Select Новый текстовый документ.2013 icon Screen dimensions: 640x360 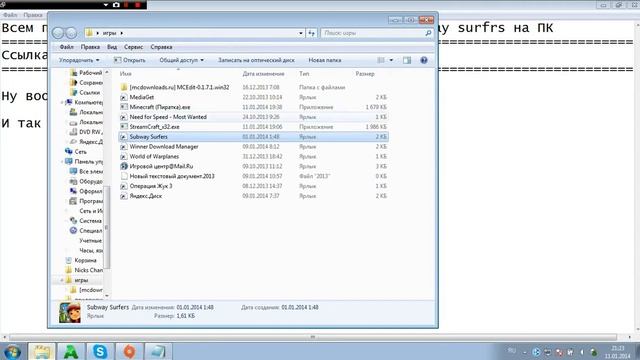[124, 176]
